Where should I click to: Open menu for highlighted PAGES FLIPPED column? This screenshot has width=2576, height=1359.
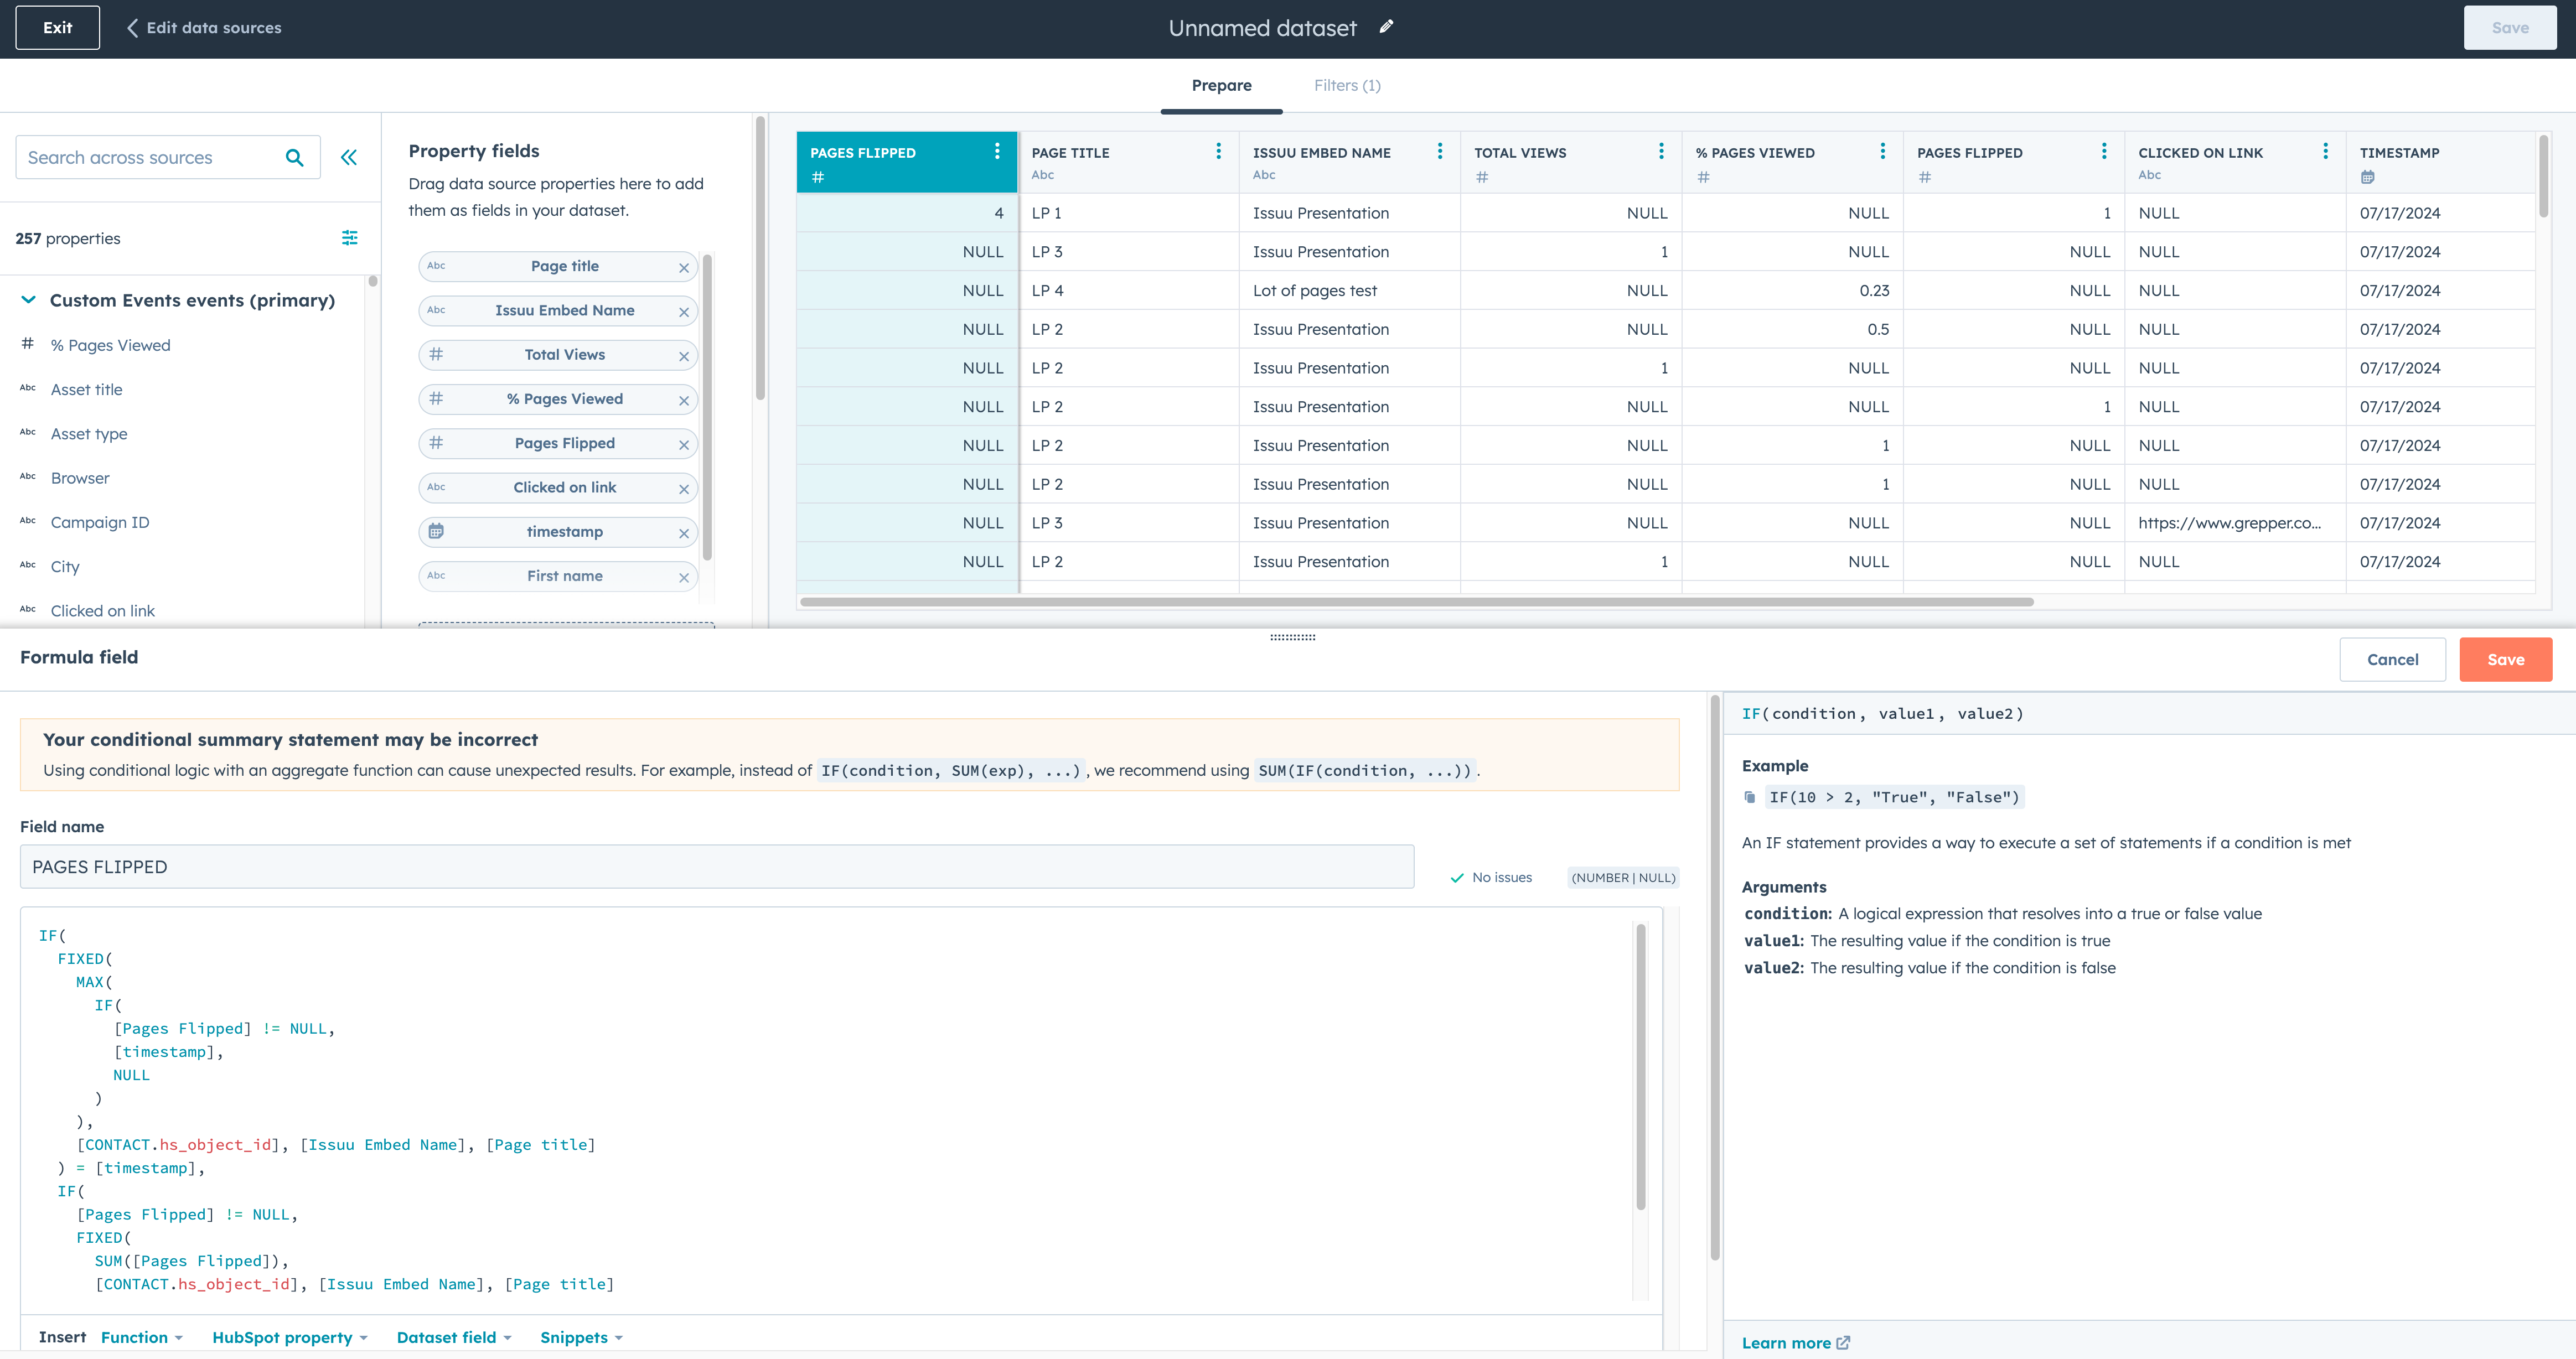pos(997,151)
